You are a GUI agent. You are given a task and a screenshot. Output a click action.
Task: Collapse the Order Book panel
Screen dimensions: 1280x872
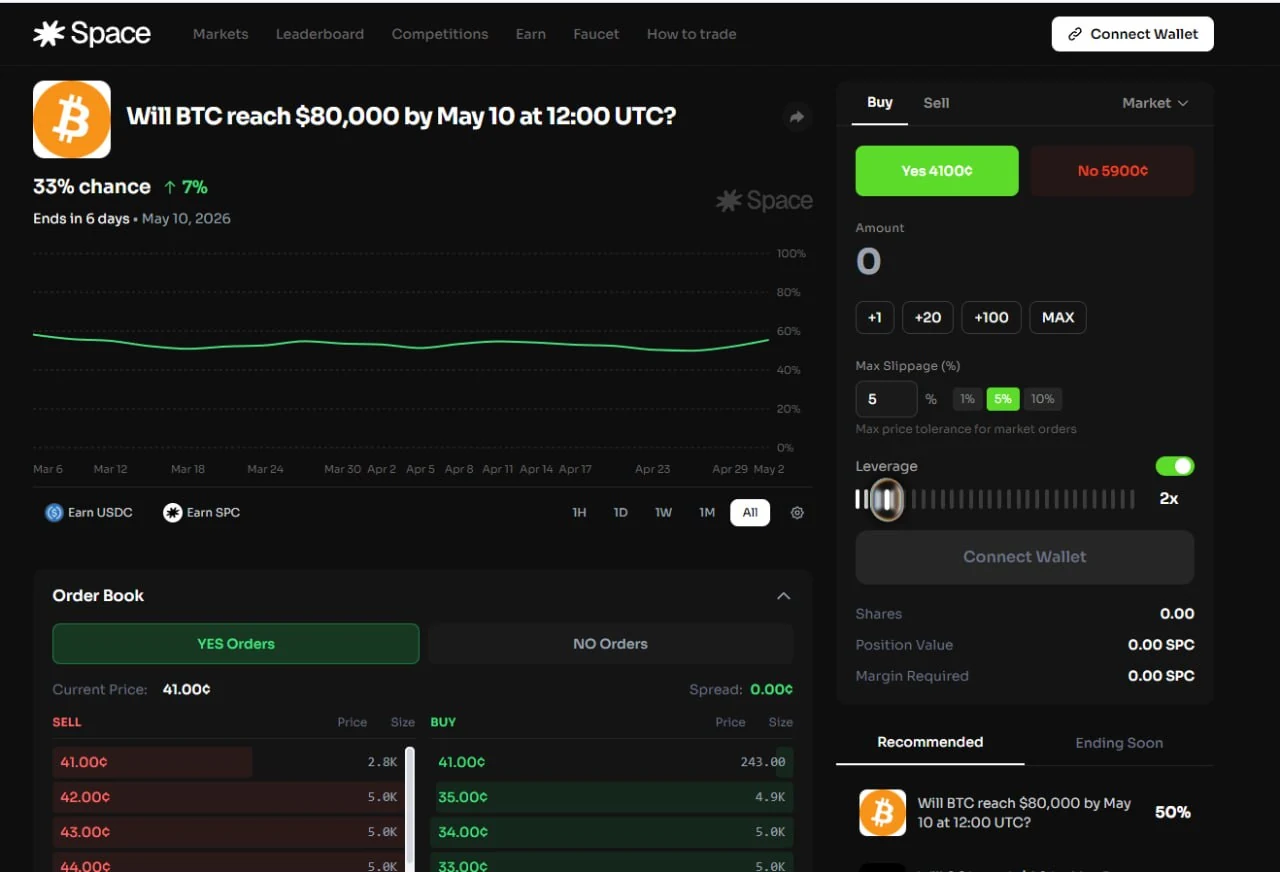click(783, 596)
